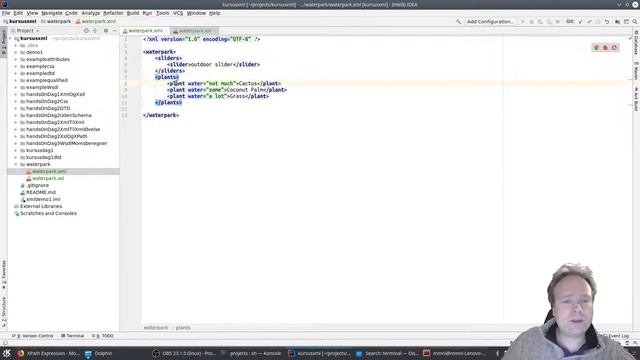Switch to OBS window in taskbar
This screenshot has width=640, height=360.
[x=184, y=353]
